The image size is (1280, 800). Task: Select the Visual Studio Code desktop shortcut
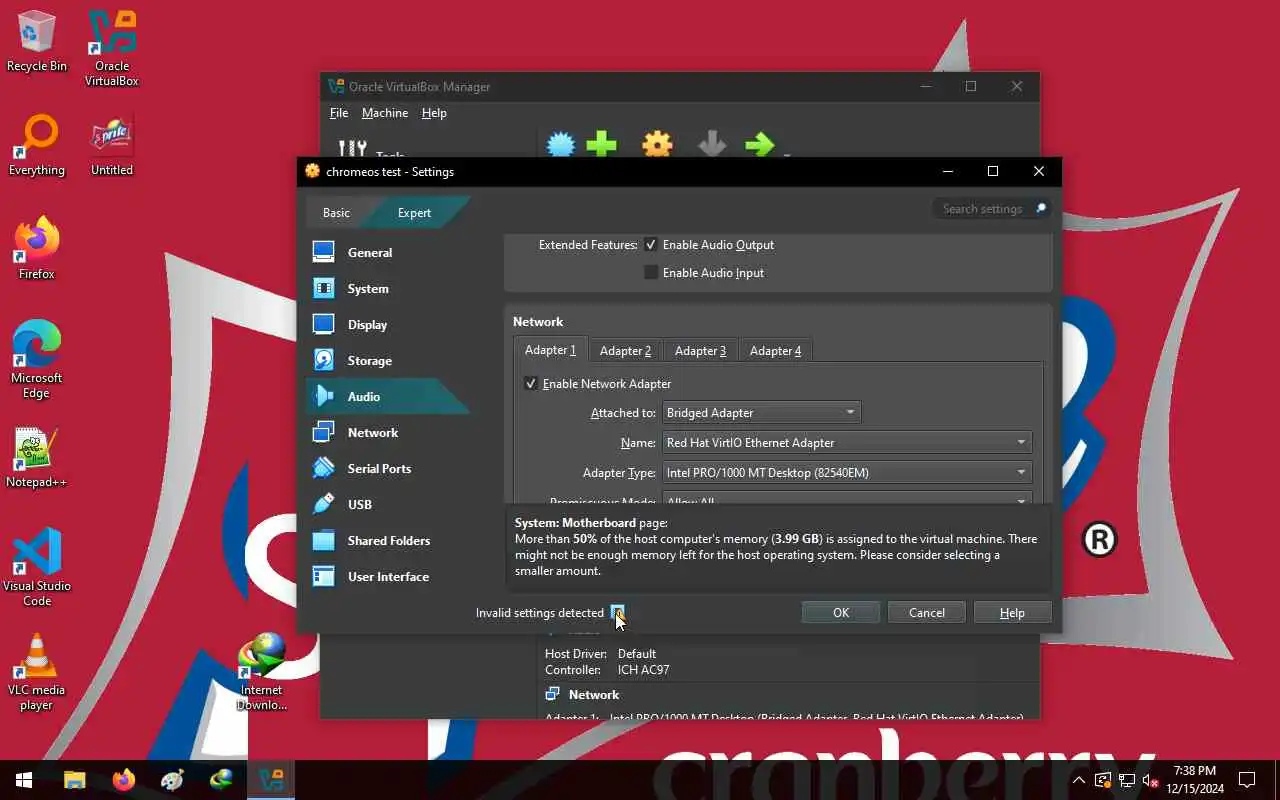click(x=37, y=568)
